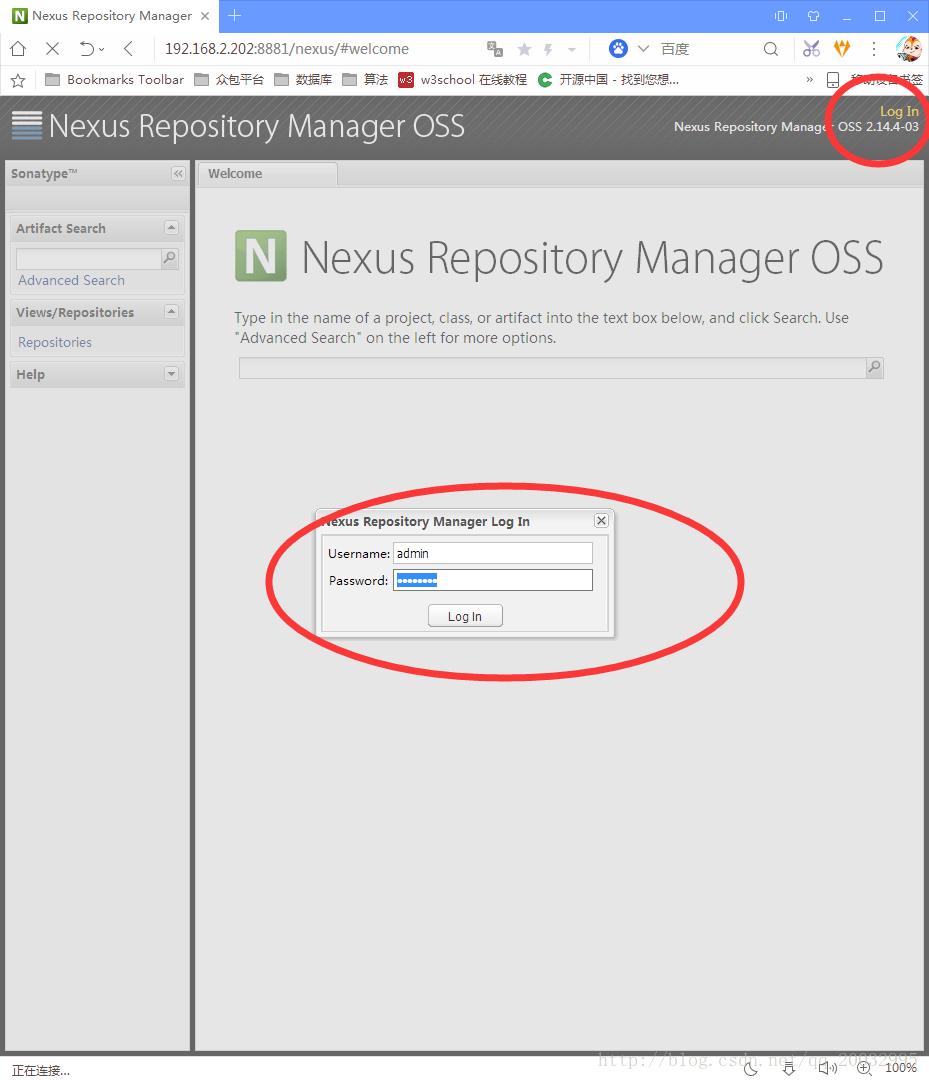This screenshot has width=929, height=1080.
Task: Close the Log In dialog
Action: coord(601,521)
